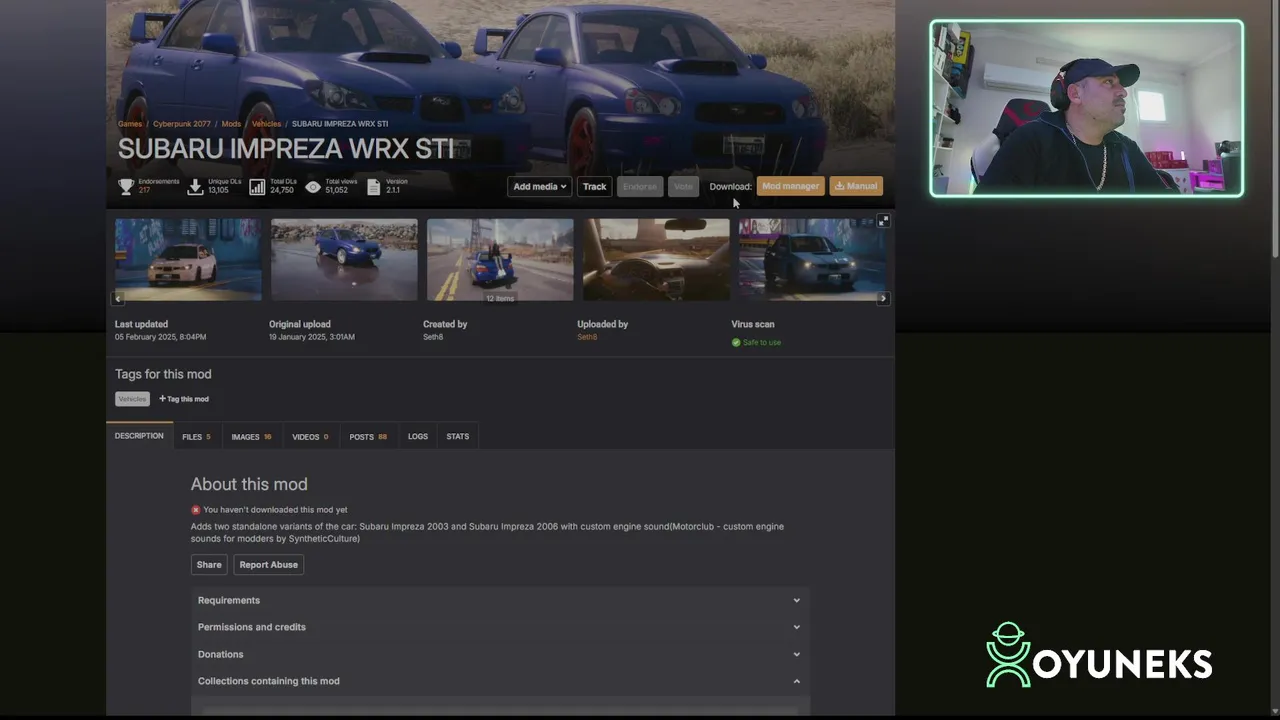Click the green Safe to use checkmark
This screenshot has width=1280, height=720.
click(736, 342)
